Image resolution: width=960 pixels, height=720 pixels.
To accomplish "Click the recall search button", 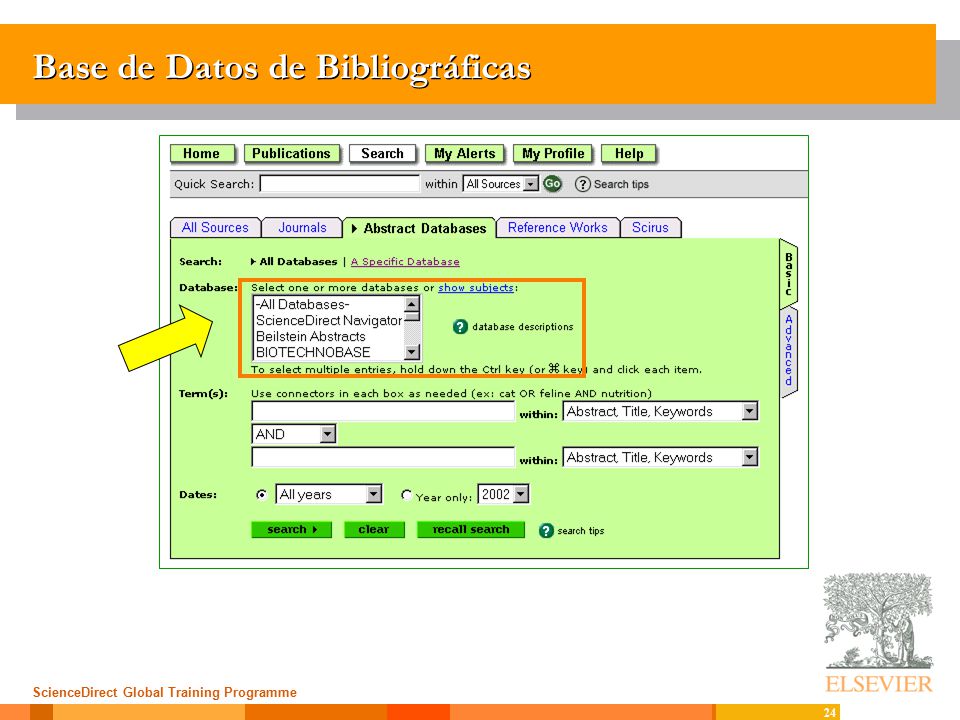I will (471, 530).
